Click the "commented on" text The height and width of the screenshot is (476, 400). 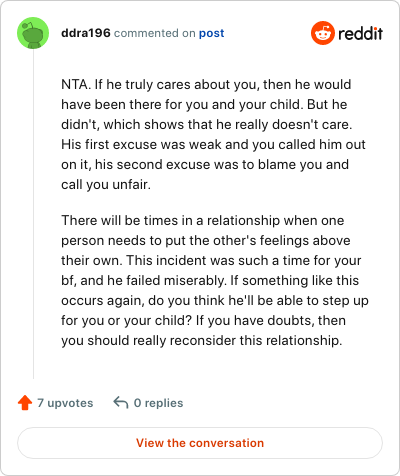(155, 33)
